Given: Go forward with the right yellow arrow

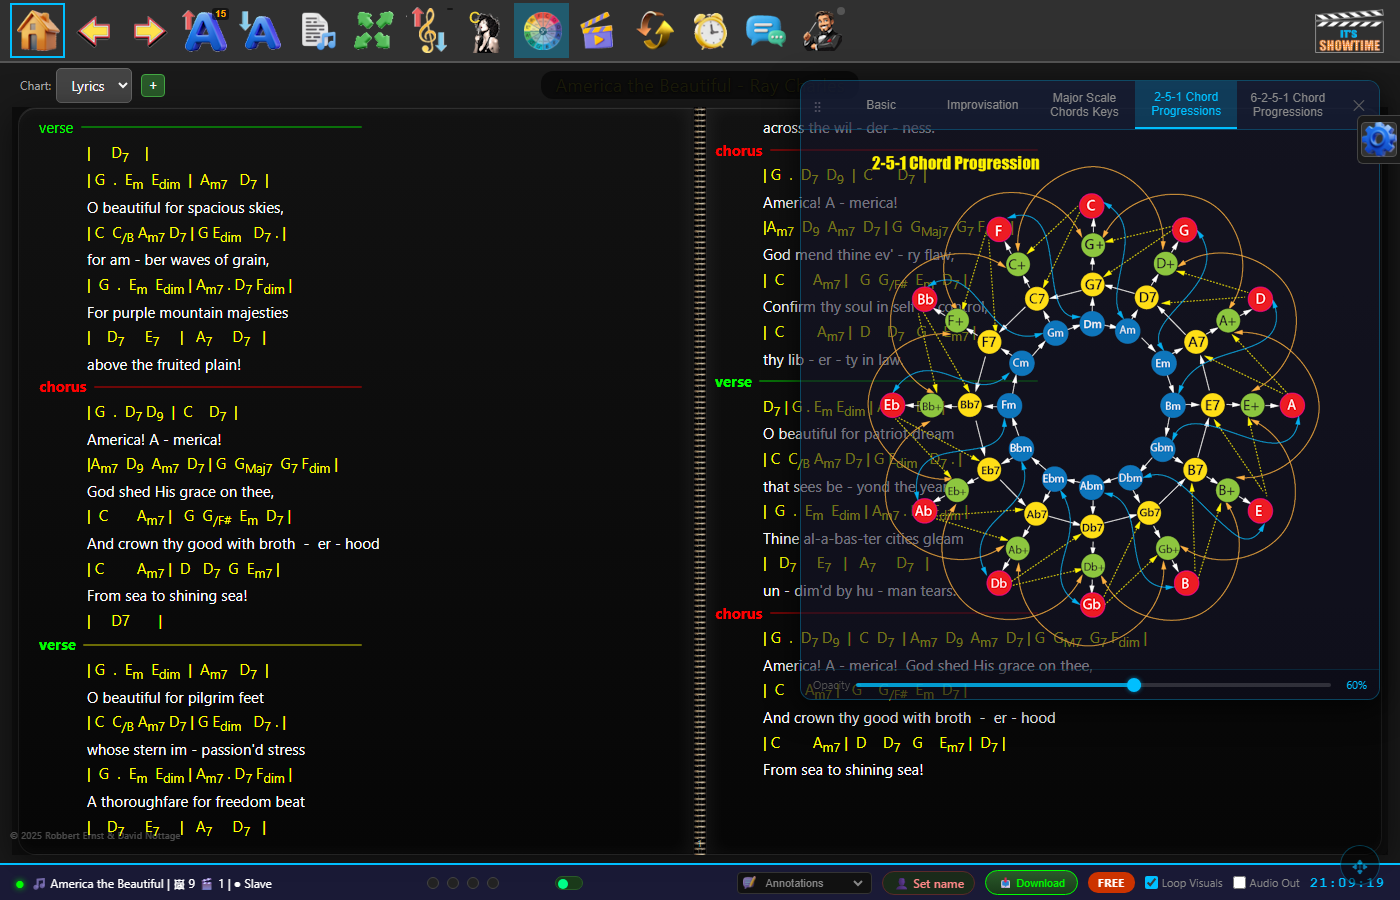Looking at the screenshot, I should 150,31.
